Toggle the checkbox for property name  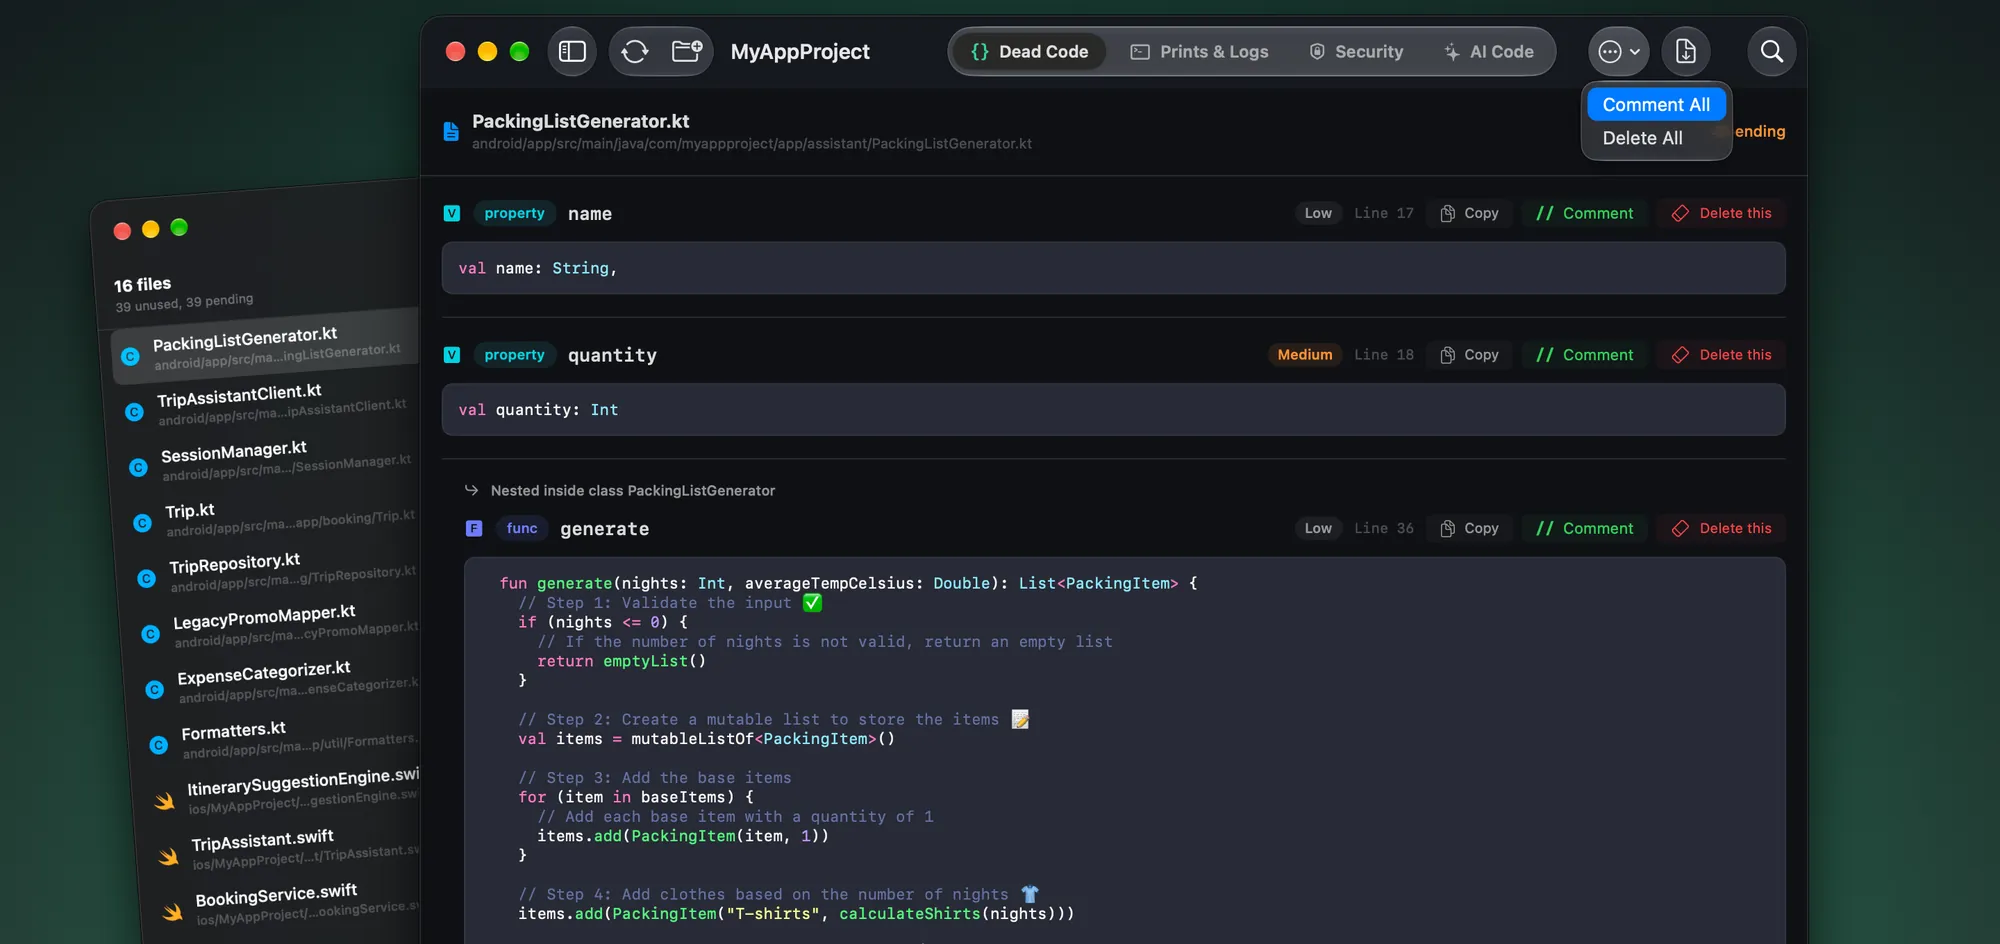point(452,213)
